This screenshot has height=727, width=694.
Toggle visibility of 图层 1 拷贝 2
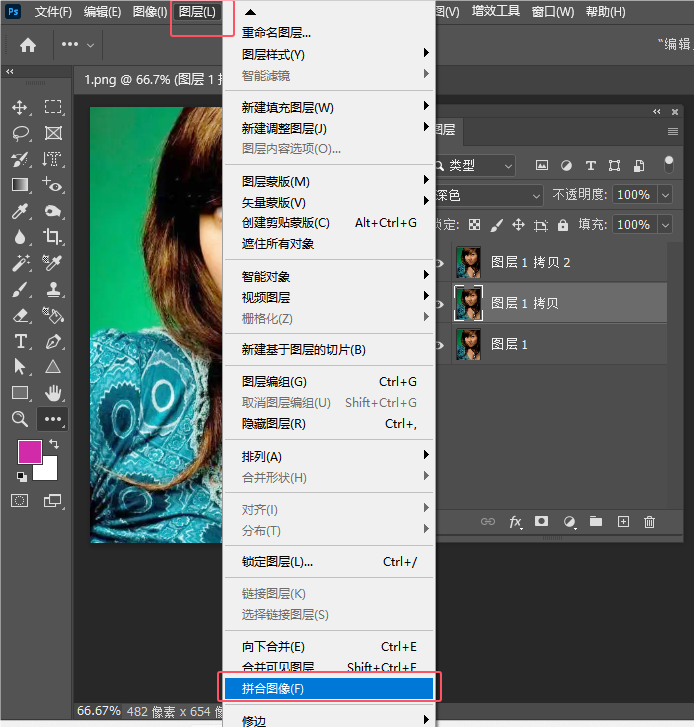440,263
